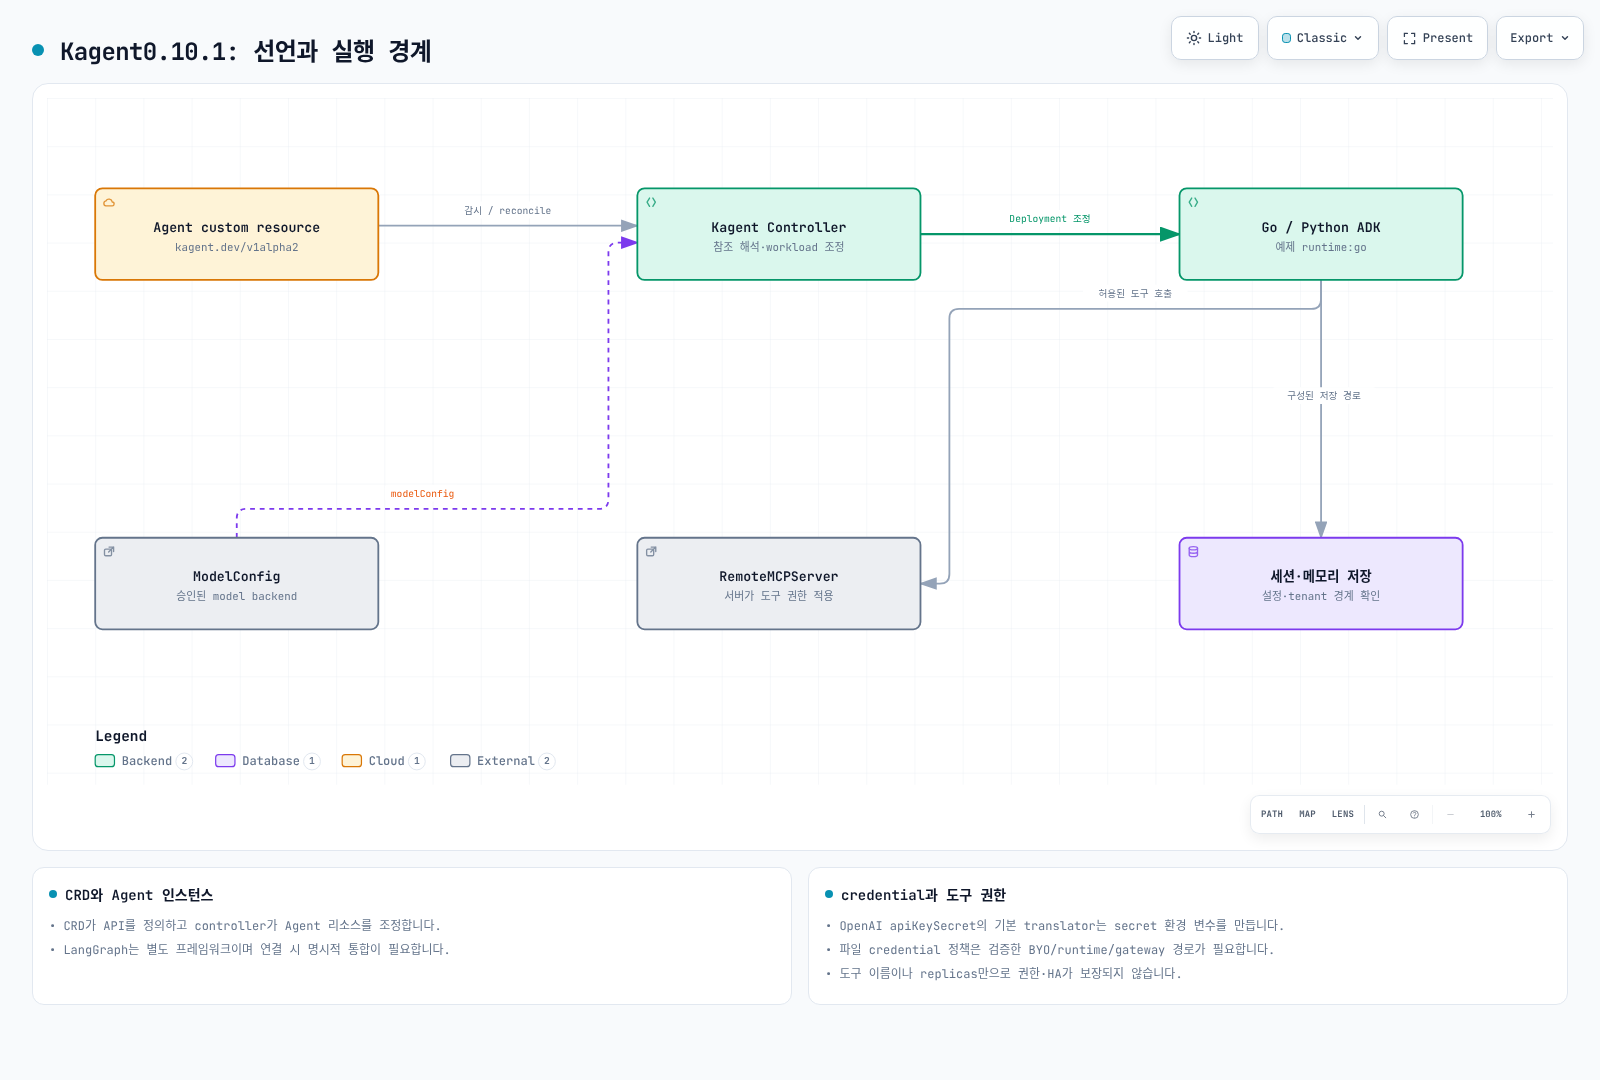Toggle External category in the legend
The image size is (1600, 1080).
click(x=502, y=761)
